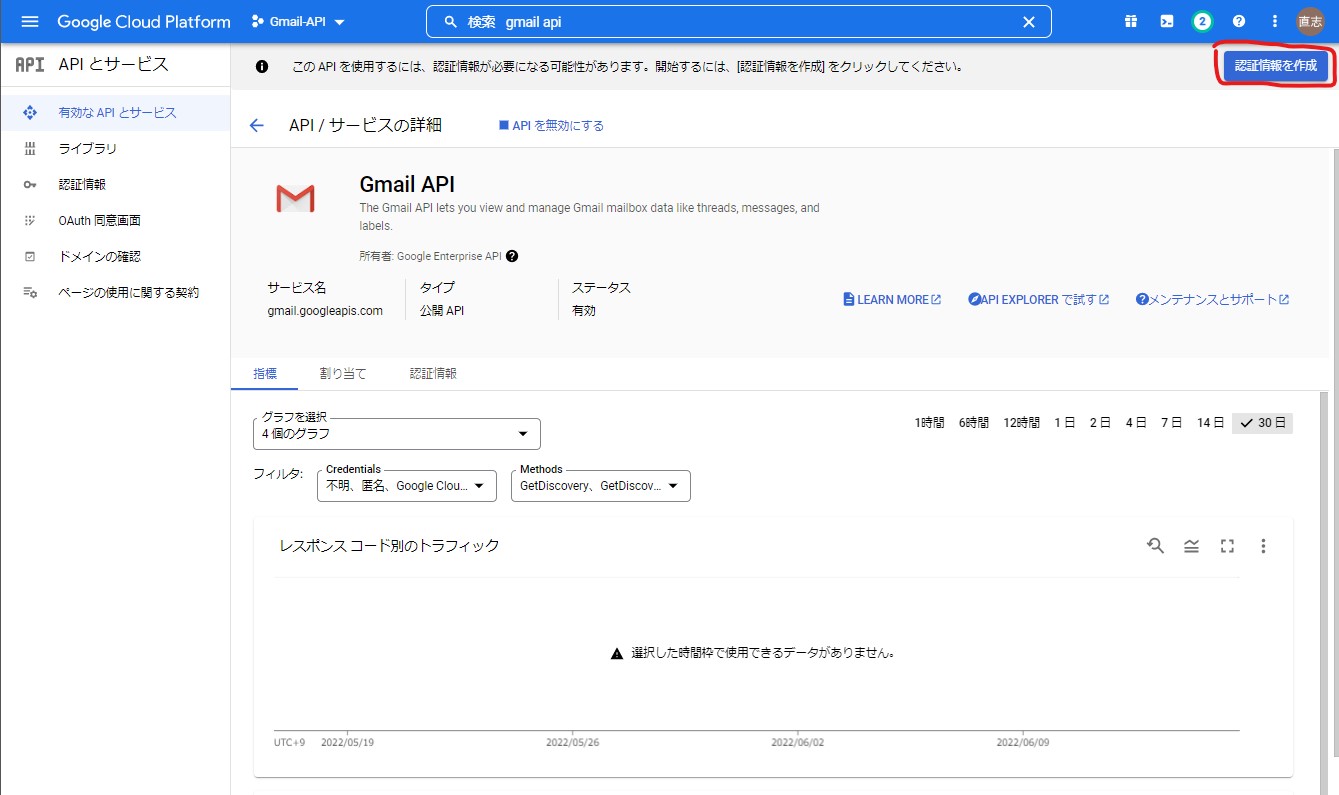Screen dimensions: 1339x795
Task: Select the 1日 time range
Action: pos(1065,423)
